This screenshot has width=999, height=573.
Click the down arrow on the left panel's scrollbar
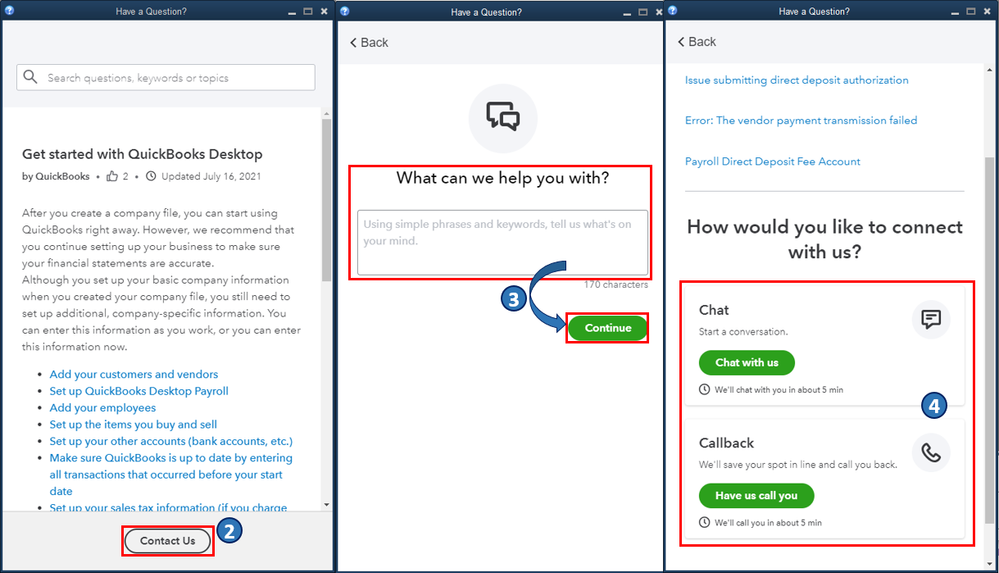coord(326,504)
